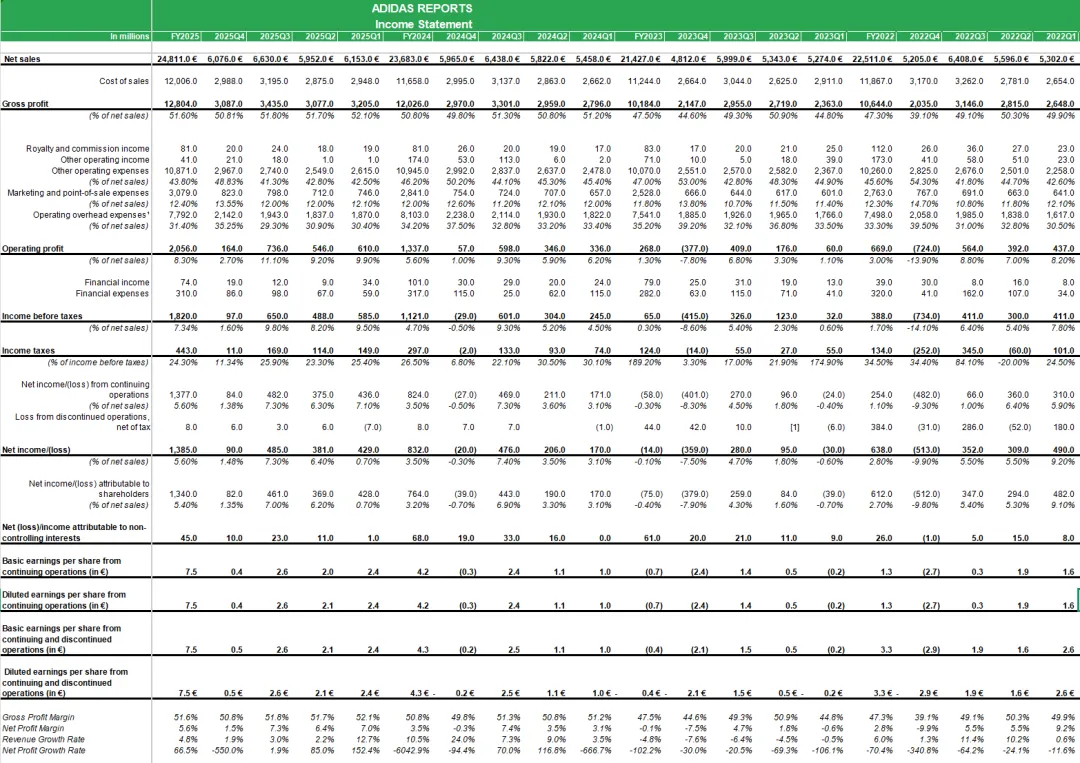Click FY2022 diluted EPS value 3.3 €

tap(882, 693)
